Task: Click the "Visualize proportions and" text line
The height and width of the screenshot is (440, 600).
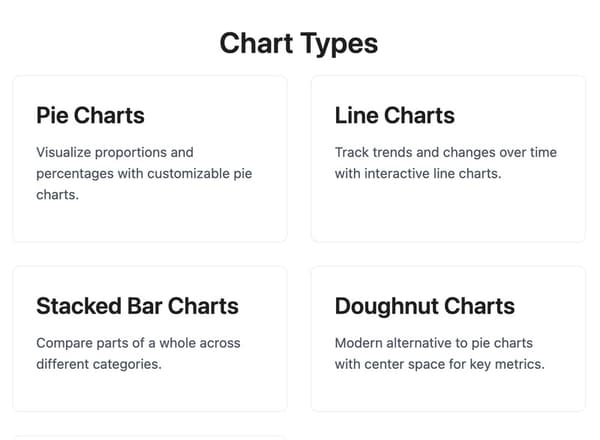Action: point(115,152)
